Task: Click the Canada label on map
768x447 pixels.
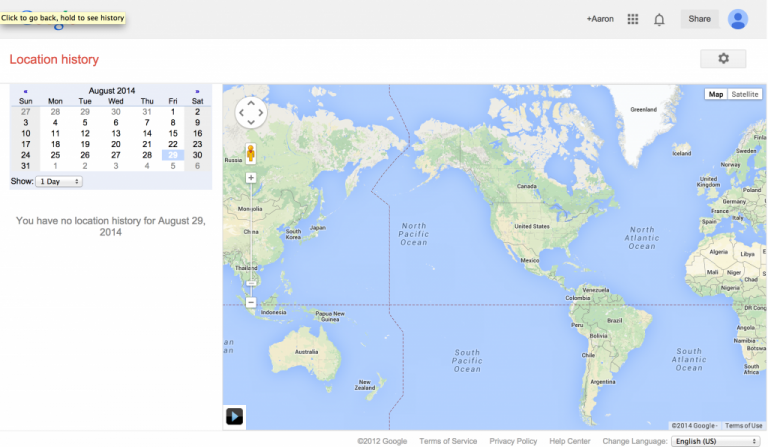Action: pyautogui.click(x=527, y=187)
